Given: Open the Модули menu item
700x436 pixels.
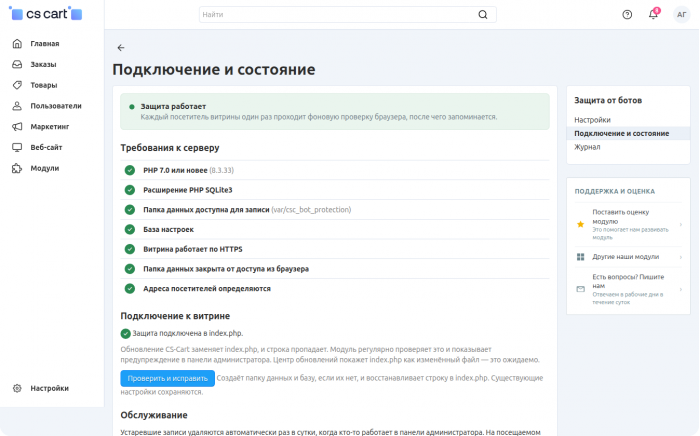Looking at the screenshot, I should pyautogui.click(x=45, y=168).
